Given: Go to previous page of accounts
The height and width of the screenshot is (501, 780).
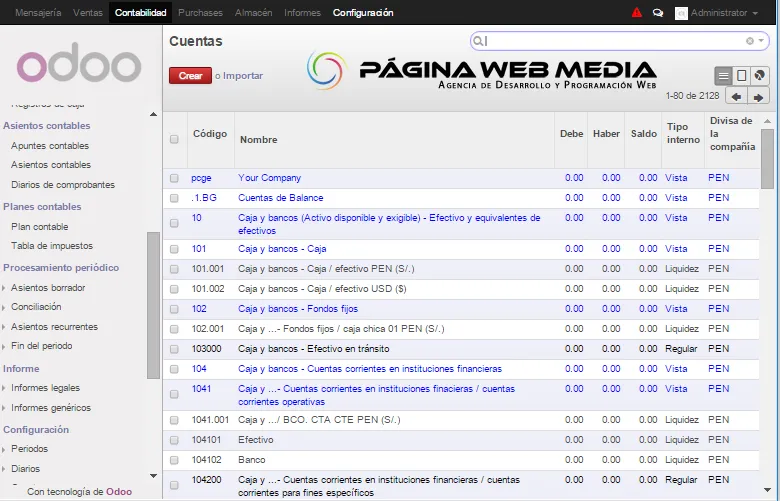Looking at the screenshot, I should tap(737, 97).
